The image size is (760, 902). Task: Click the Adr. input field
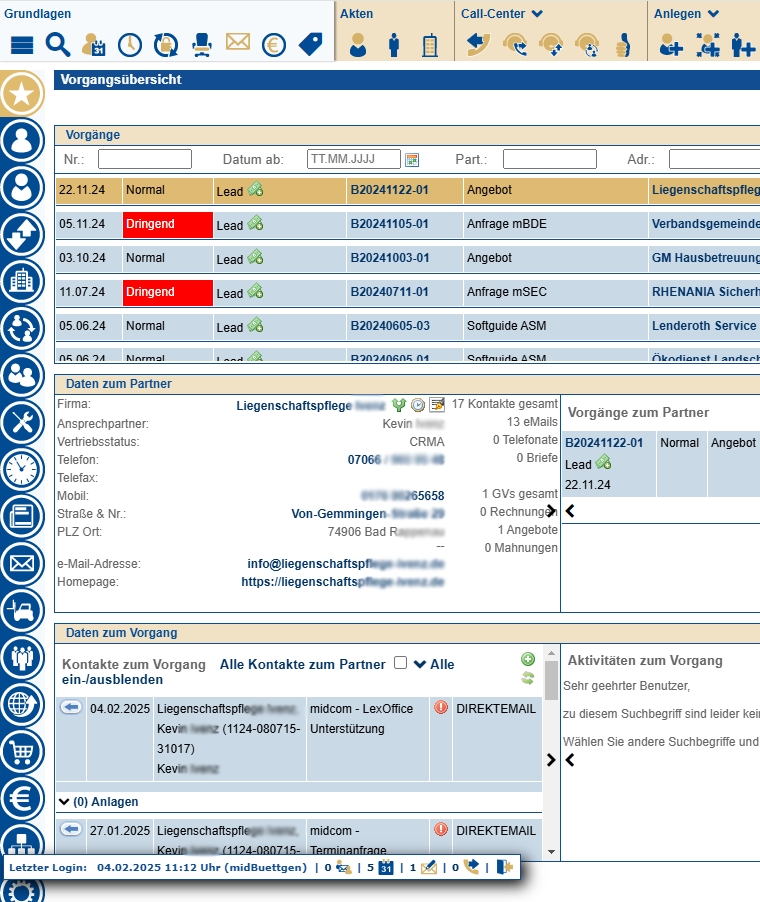[715, 159]
